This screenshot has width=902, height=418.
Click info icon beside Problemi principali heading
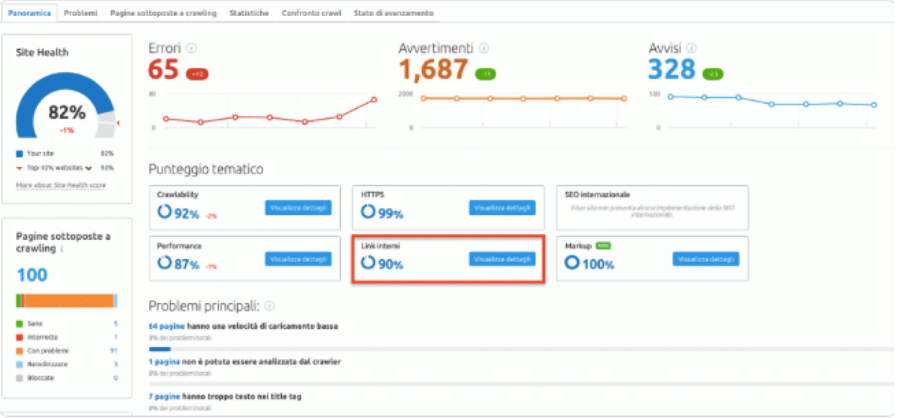click(x=269, y=306)
